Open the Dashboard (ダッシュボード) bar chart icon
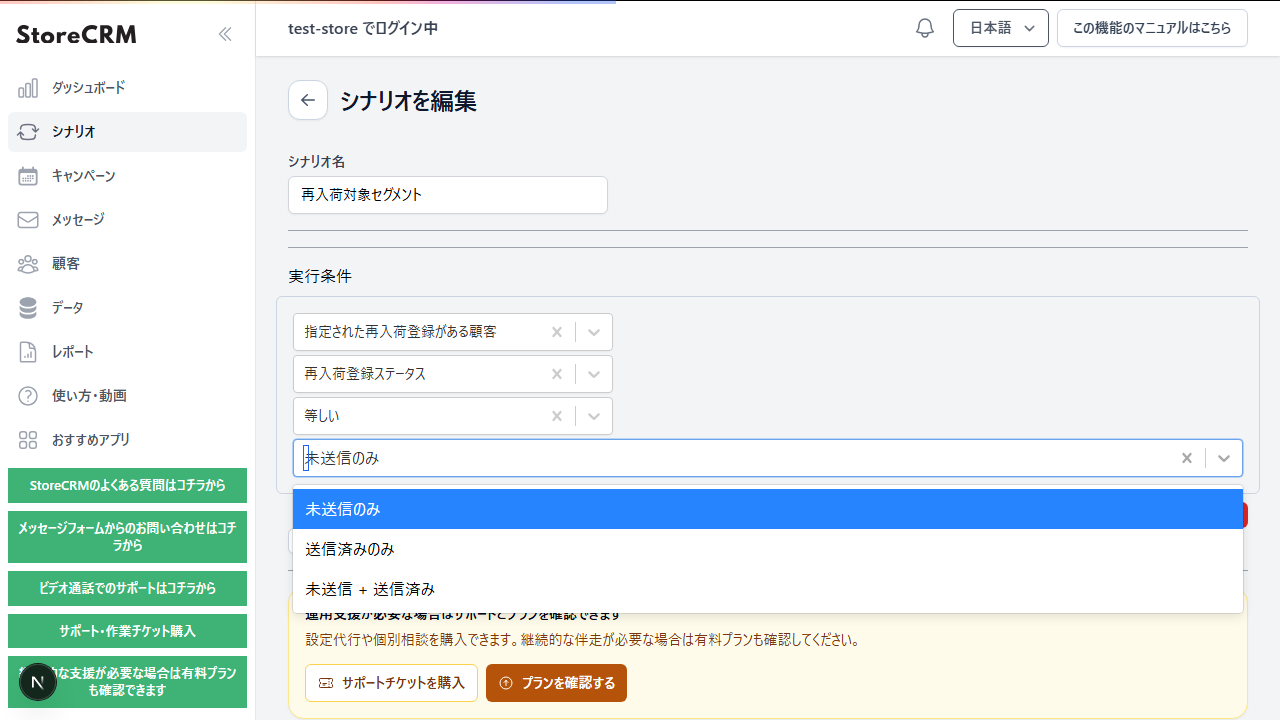 [x=28, y=88]
